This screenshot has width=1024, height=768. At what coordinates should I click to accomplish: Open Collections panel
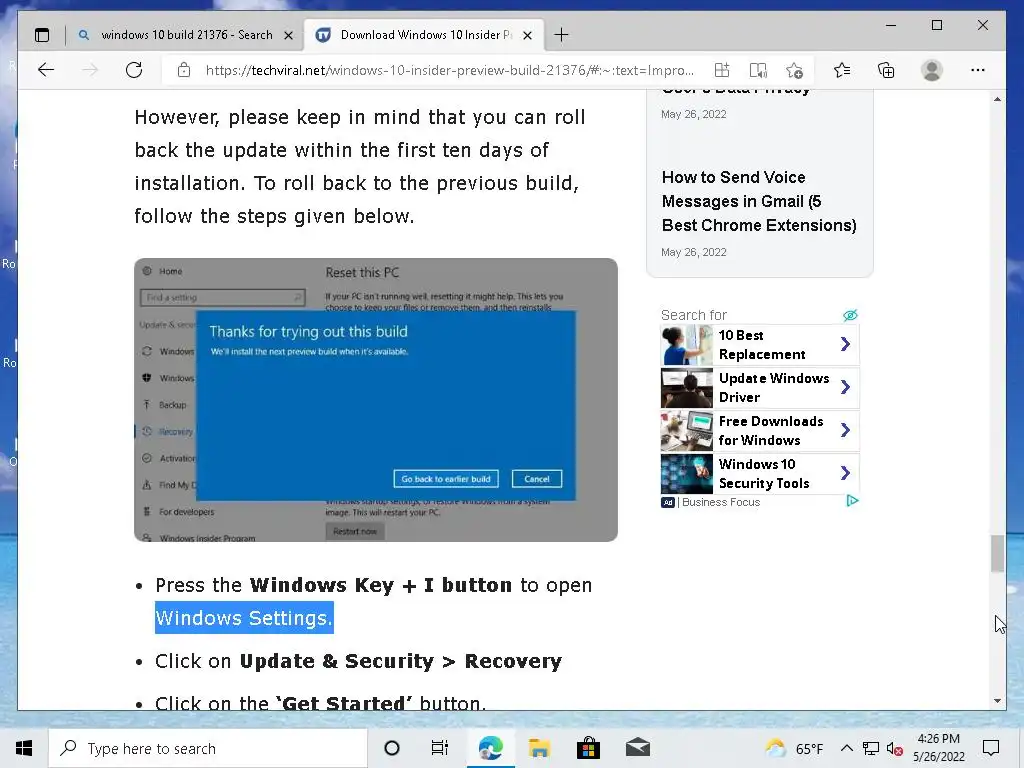tap(886, 70)
